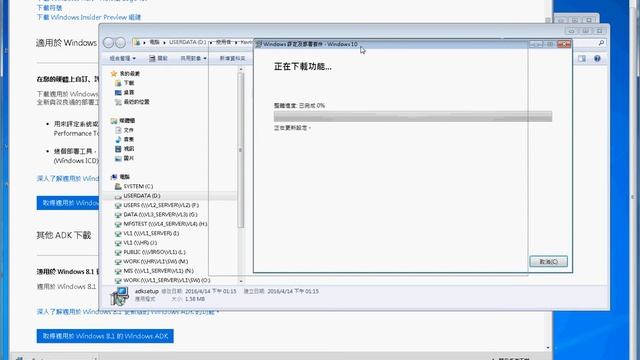Click the Explorer Forward navigation button

(x=120, y=42)
